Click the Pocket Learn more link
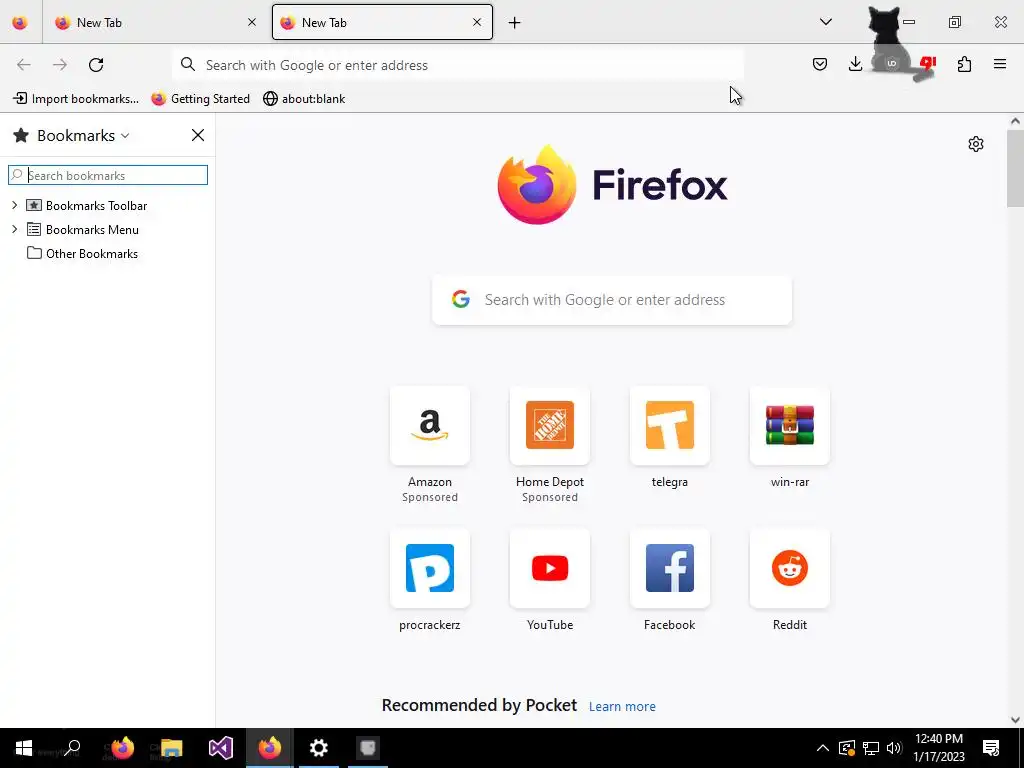This screenshot has height=768, width=1024. point(622,707)
